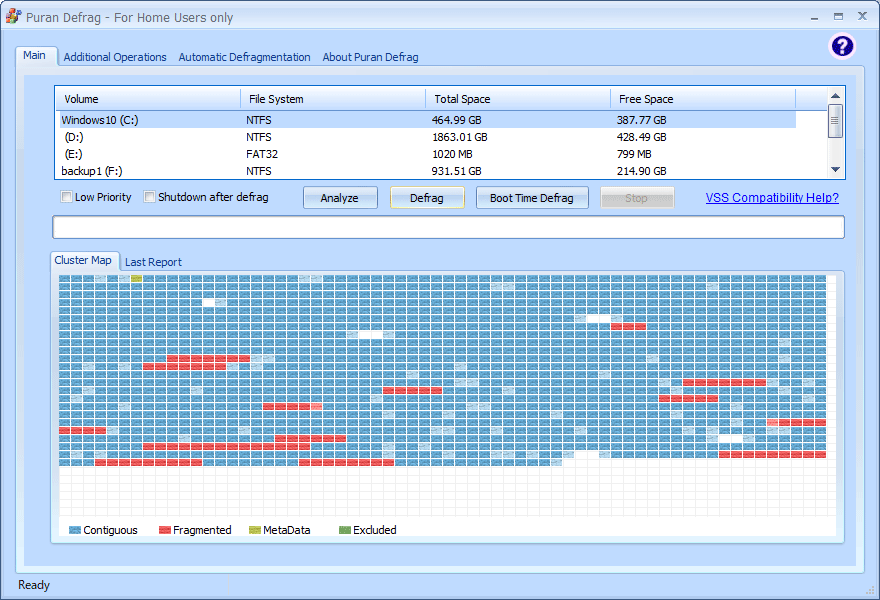The width and height of the screenshot is (880, 600).
Task: Click the empty progress status bar
Action: pyautogui.click(x=448, y=227)
